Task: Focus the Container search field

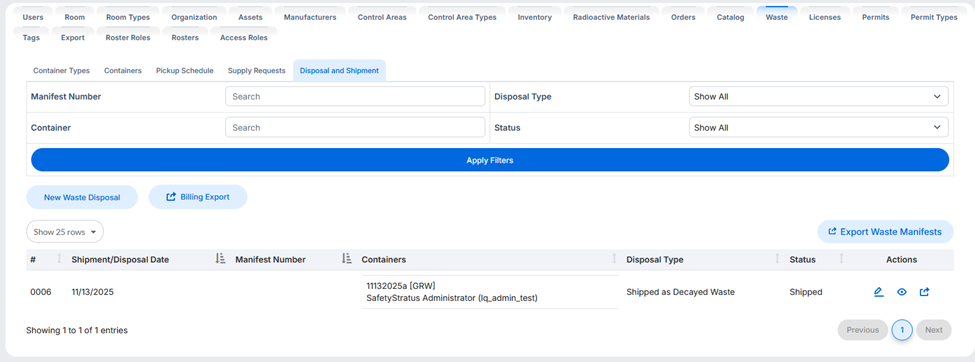Action: pyautogui.click(x=355, y=128)
